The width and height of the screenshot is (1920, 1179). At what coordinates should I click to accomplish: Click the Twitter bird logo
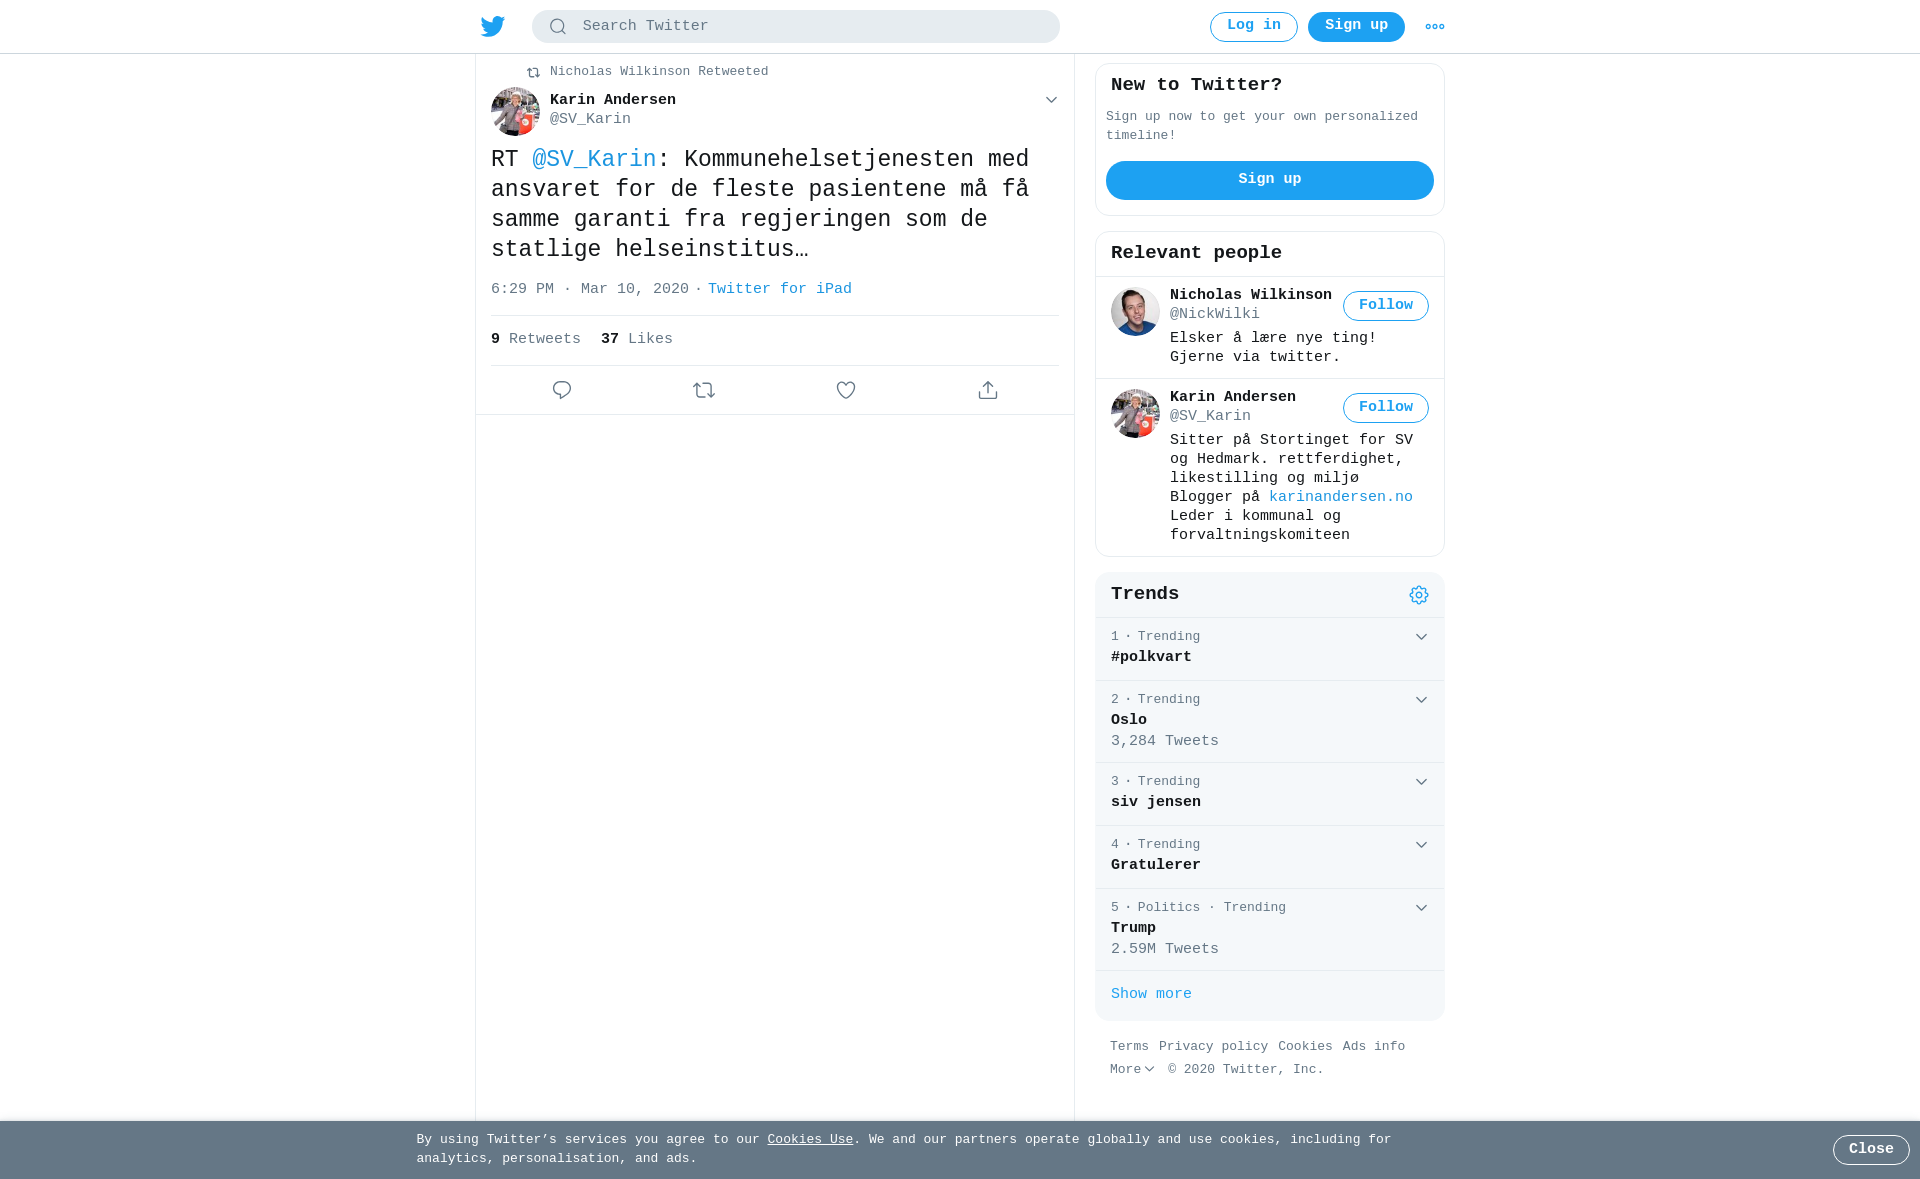(492, 26)
